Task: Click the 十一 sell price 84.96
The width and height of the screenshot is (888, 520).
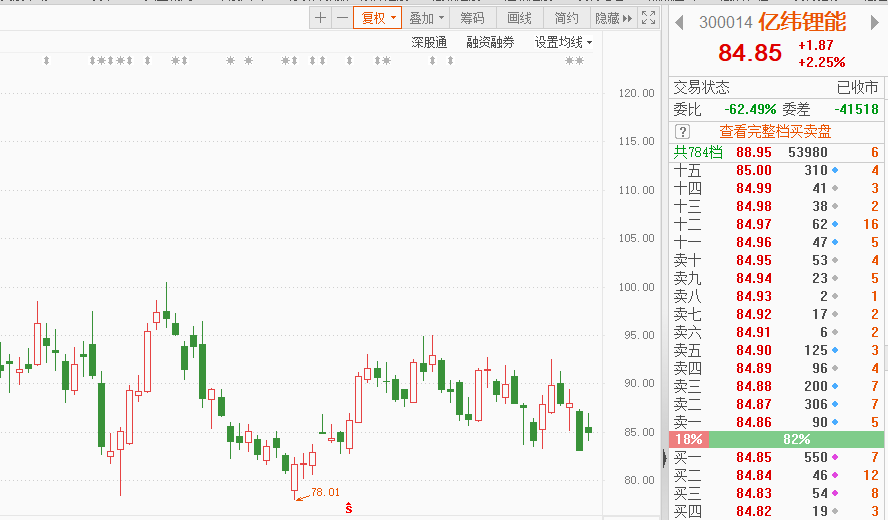Action: click(754, 242)
